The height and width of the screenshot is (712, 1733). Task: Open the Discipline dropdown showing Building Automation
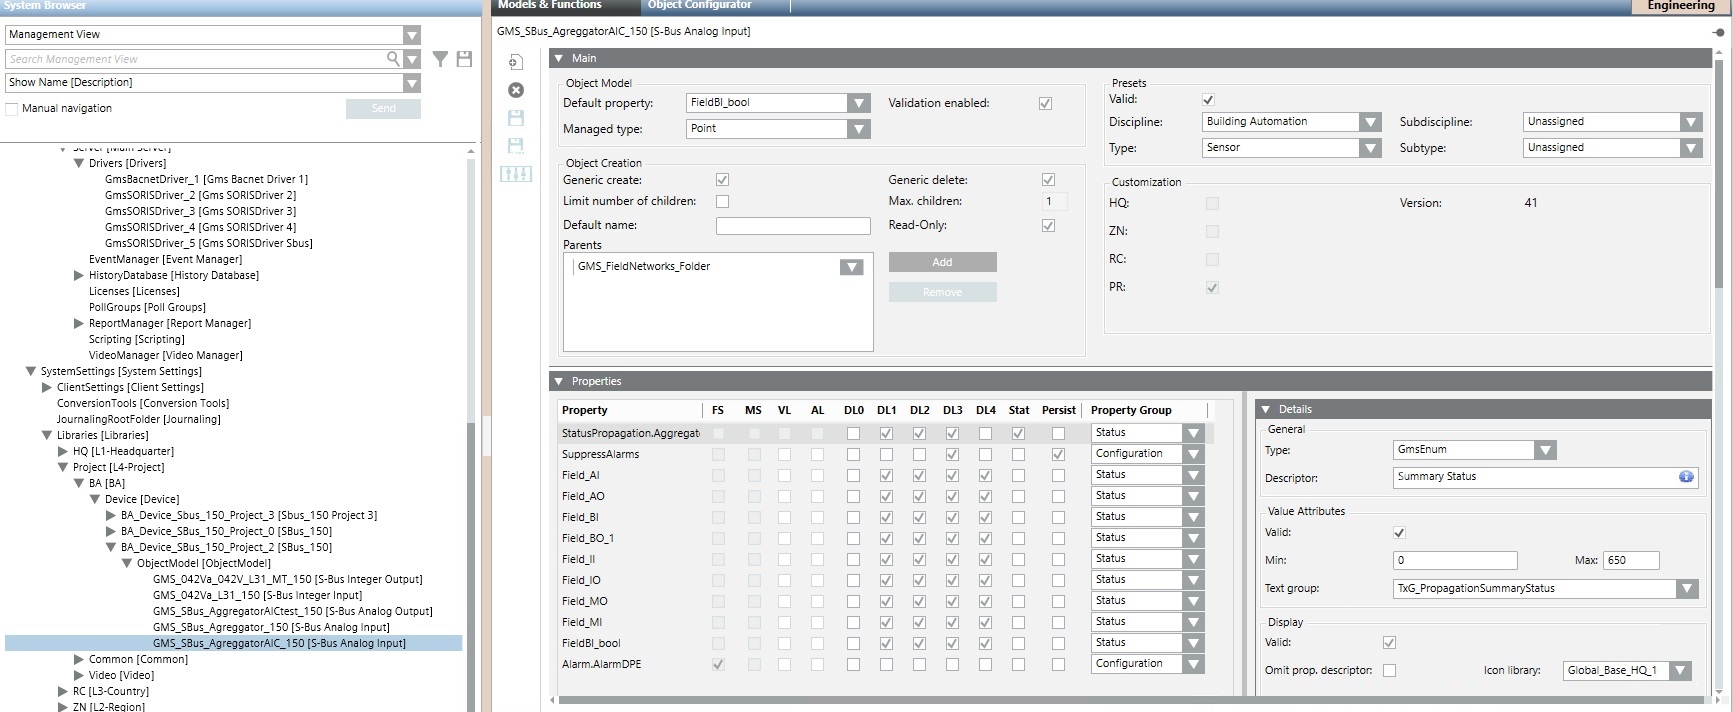coord(1369,122)
